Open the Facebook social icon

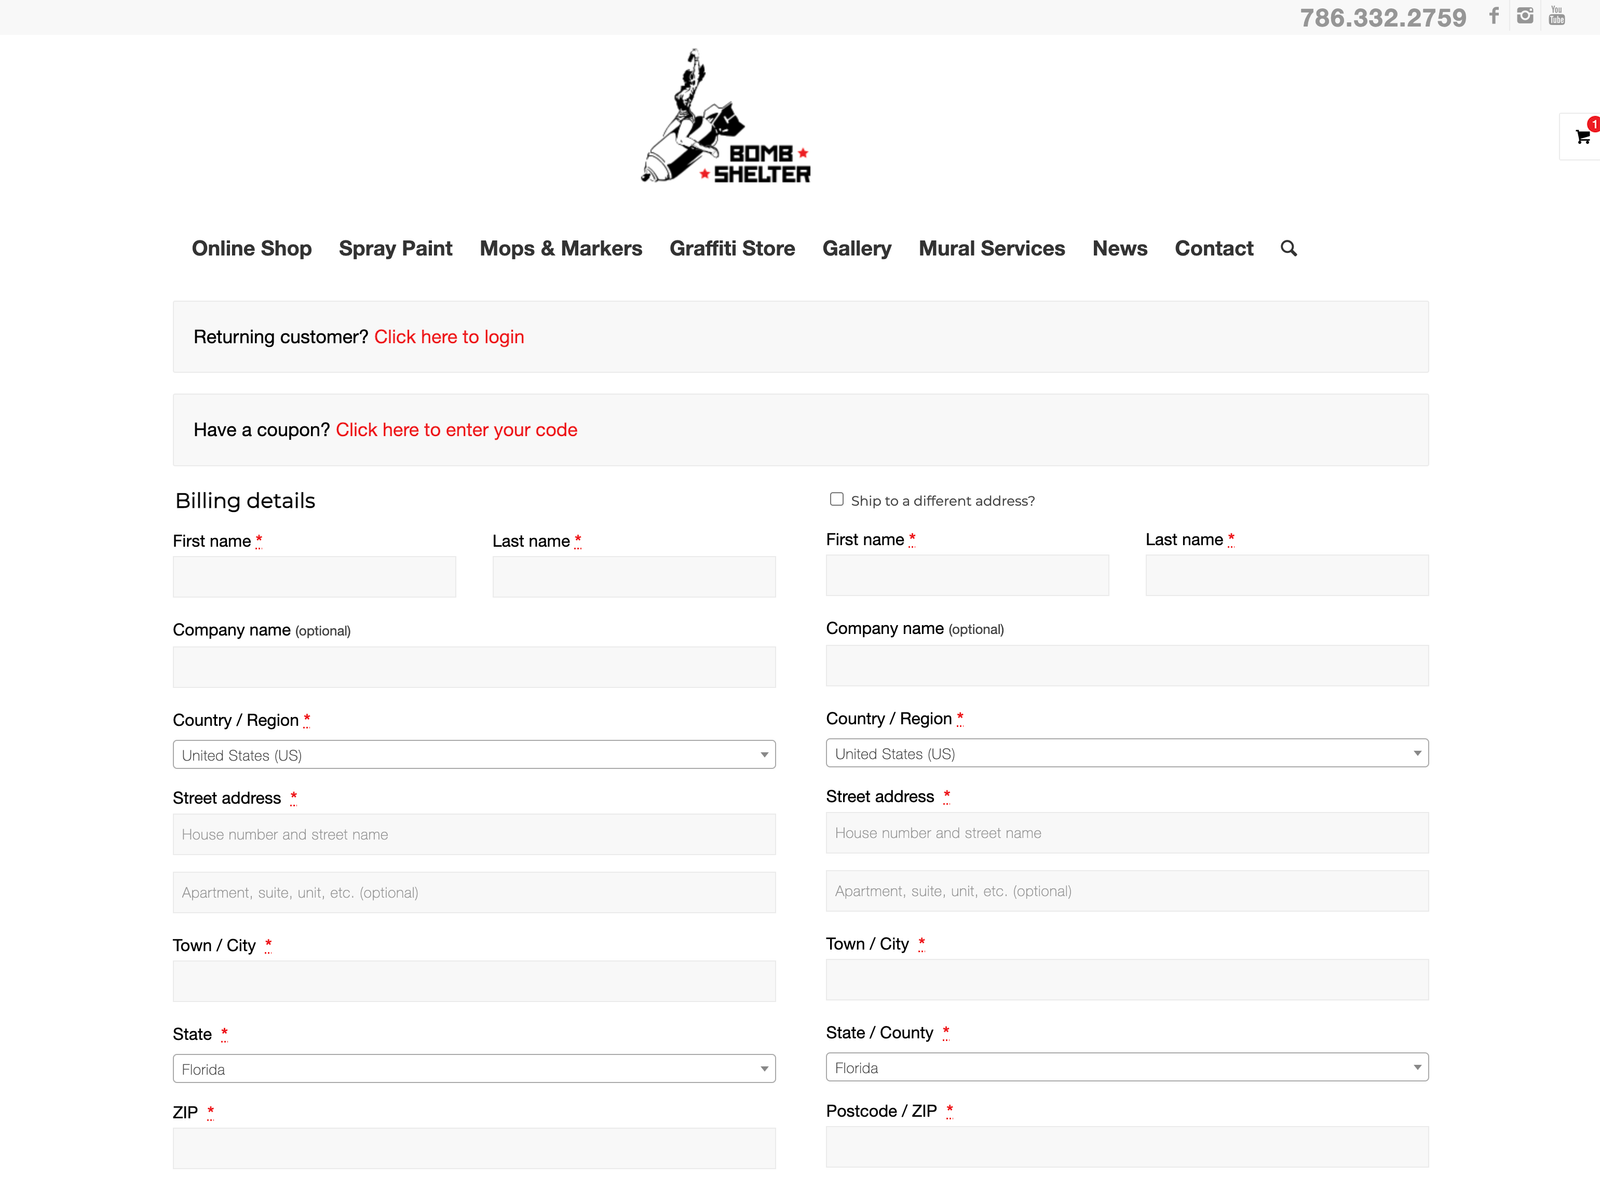(1494, 16)
